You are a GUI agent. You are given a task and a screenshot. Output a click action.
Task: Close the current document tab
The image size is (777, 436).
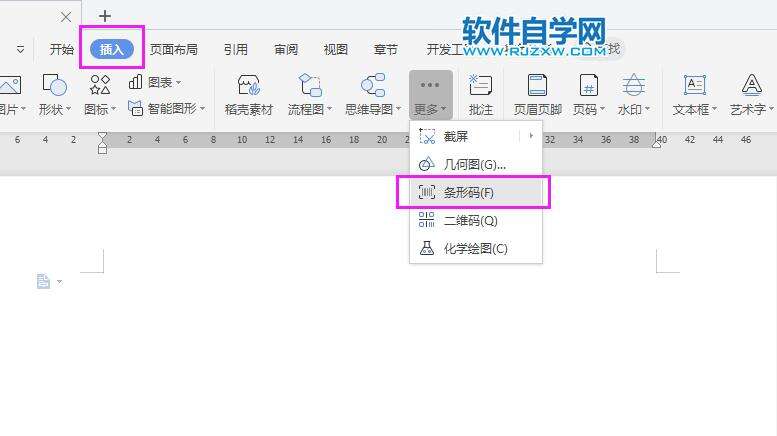[65, 17]
